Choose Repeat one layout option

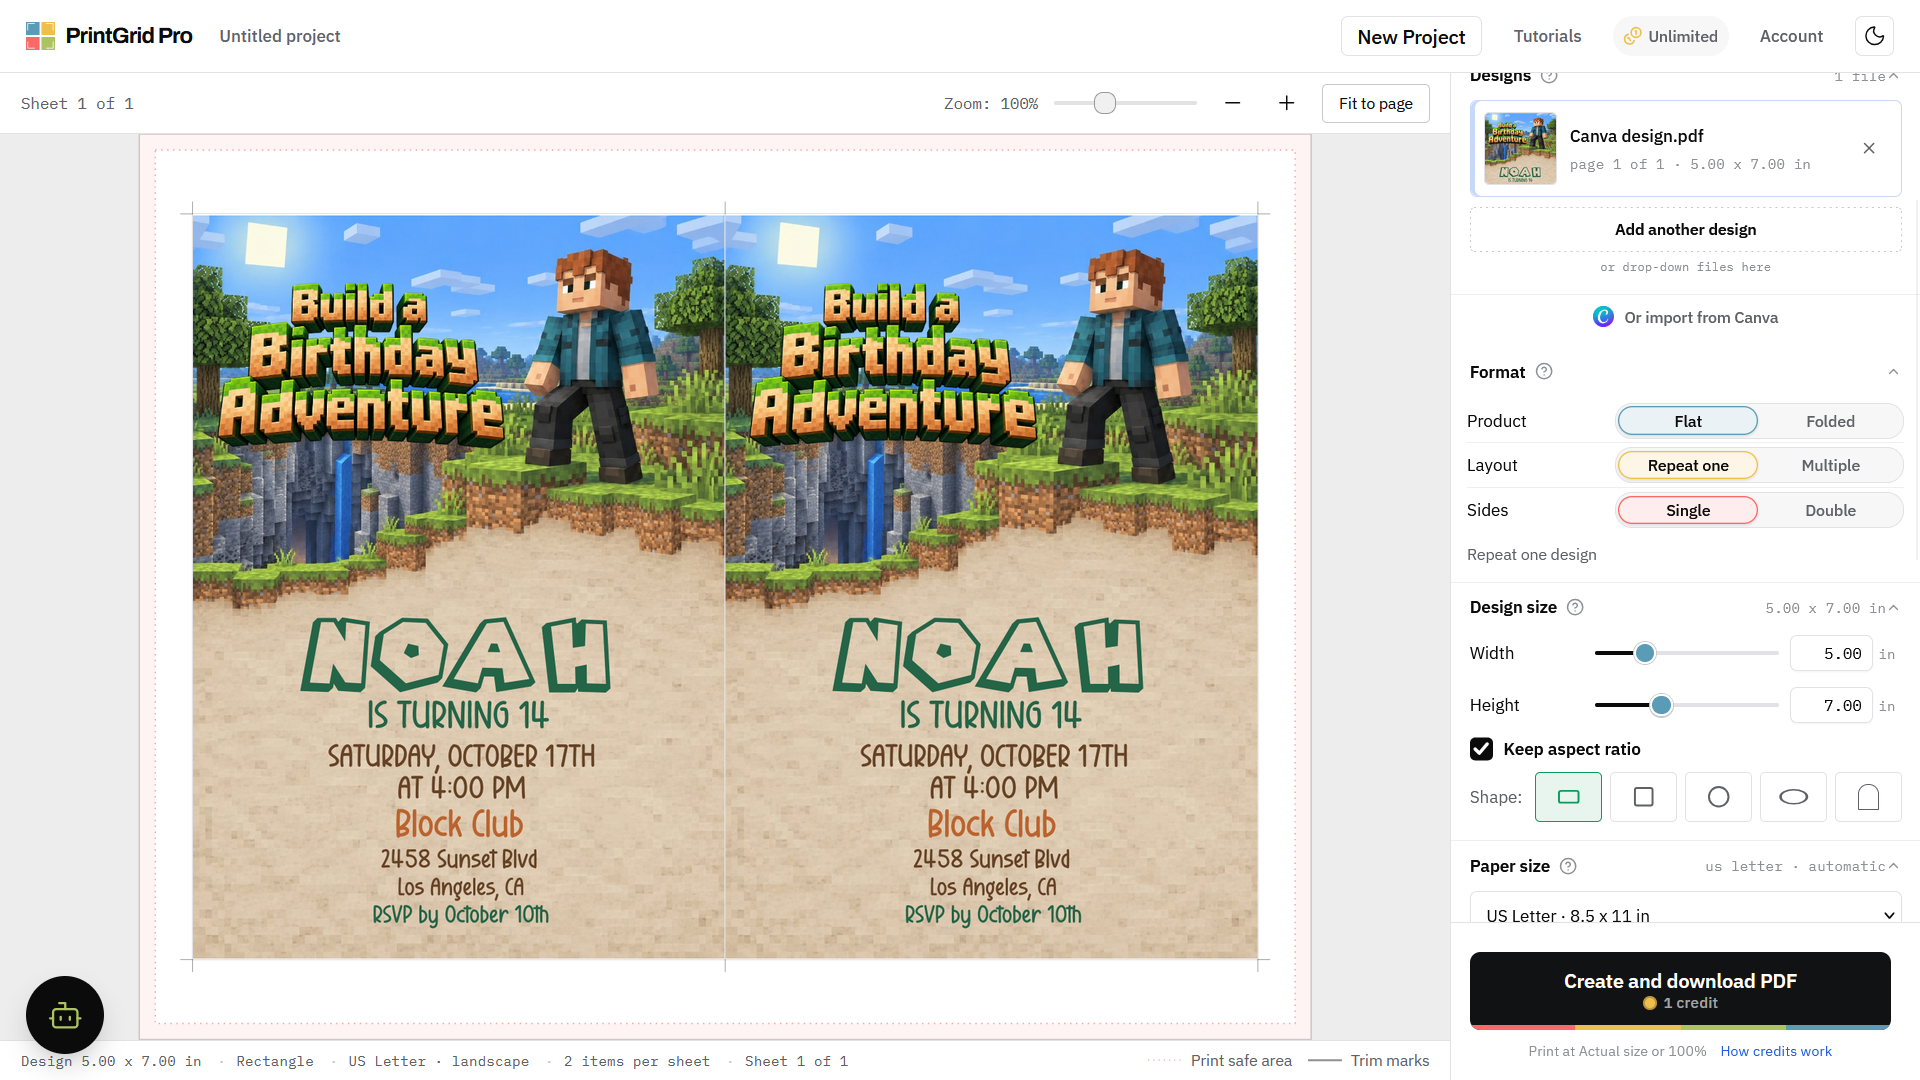click(x=1688, y=465)
